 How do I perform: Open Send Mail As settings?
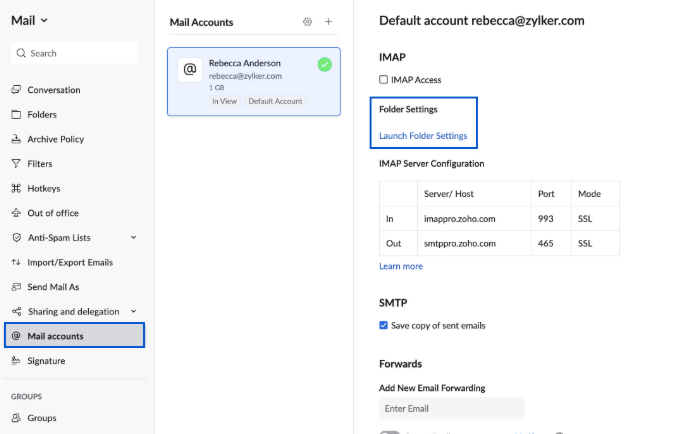[x=53, y=287]
